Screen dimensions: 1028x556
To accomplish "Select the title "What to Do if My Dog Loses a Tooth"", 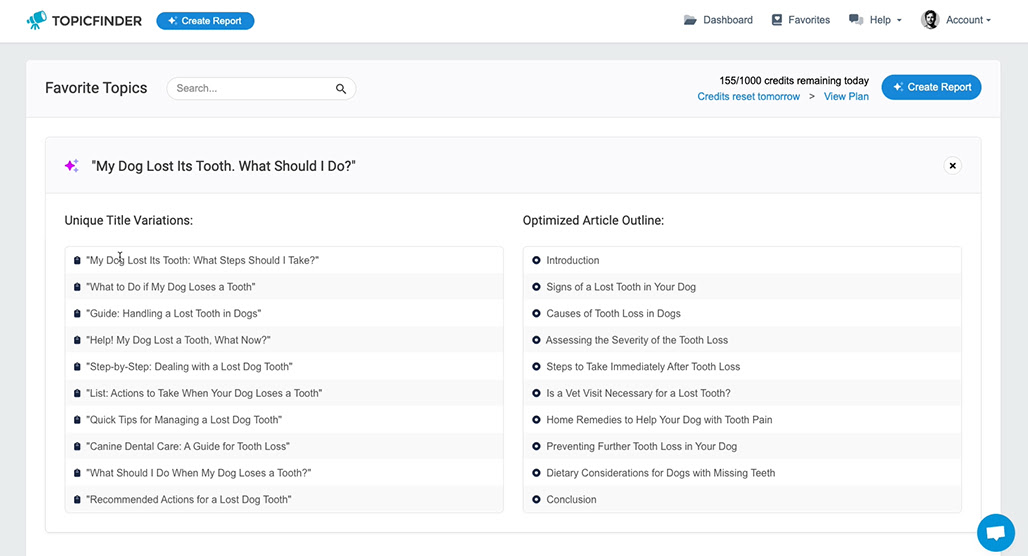I will [171, 287].
